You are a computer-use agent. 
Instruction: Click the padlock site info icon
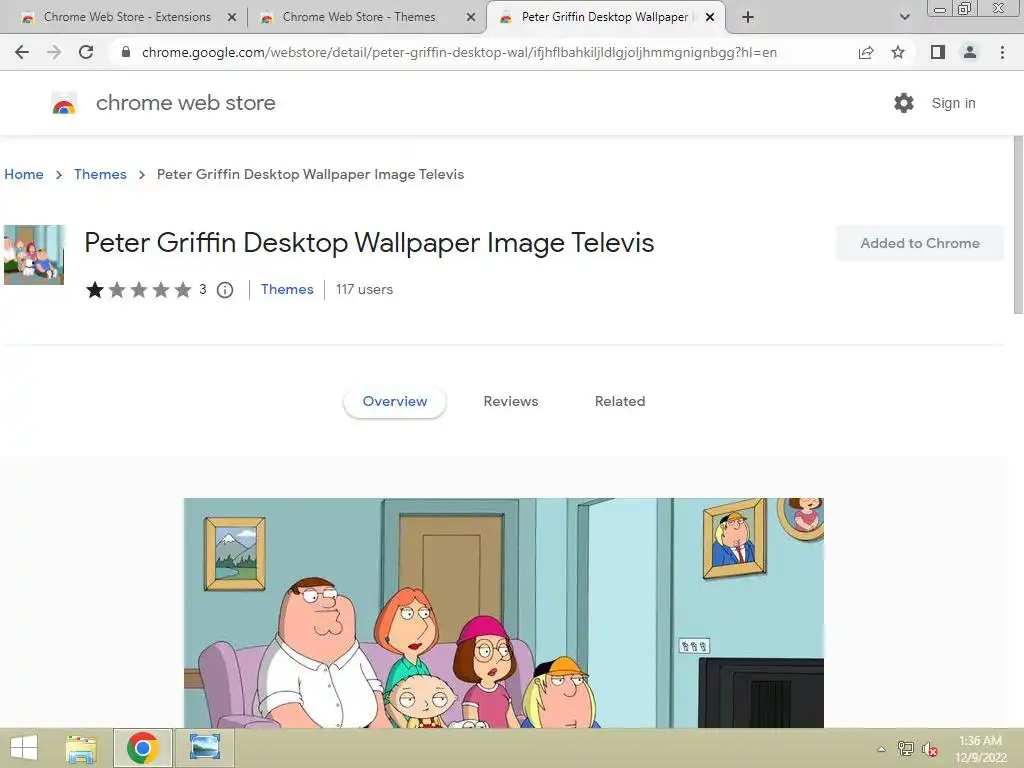tap(126, 52)
